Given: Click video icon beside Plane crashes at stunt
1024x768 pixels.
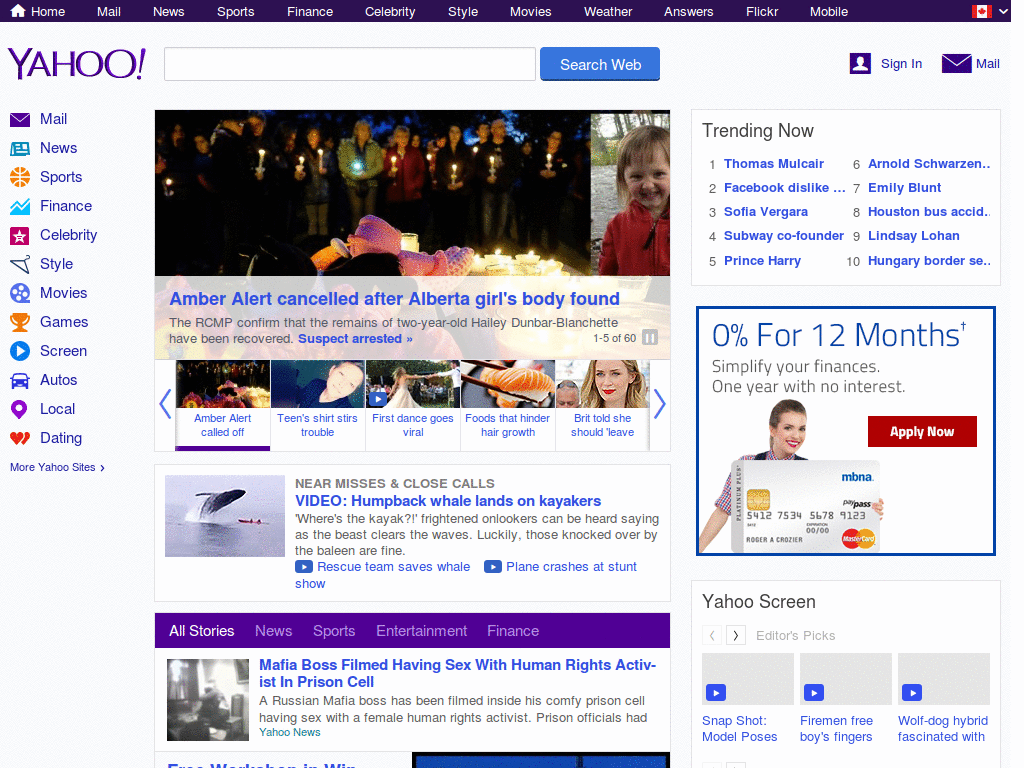Looking at the screenshot, I should [492, 567].
